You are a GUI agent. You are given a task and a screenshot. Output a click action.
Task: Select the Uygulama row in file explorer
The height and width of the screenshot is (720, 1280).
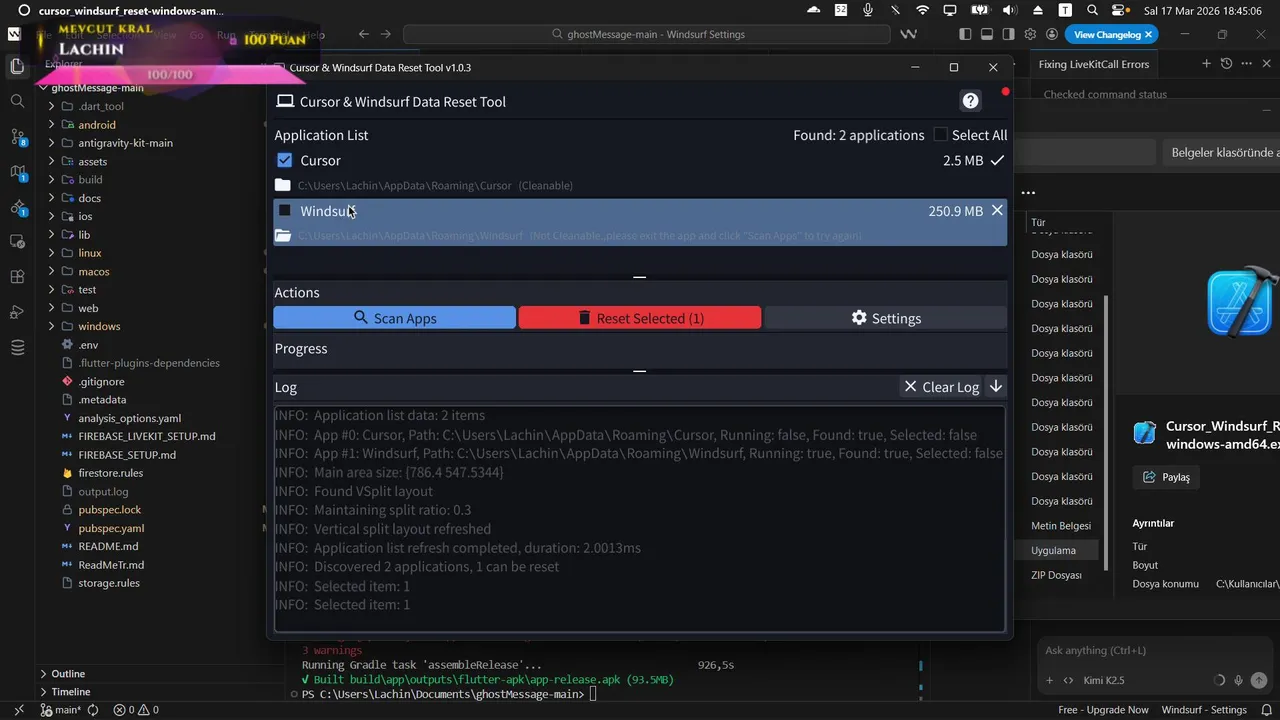click(1060, 550)
